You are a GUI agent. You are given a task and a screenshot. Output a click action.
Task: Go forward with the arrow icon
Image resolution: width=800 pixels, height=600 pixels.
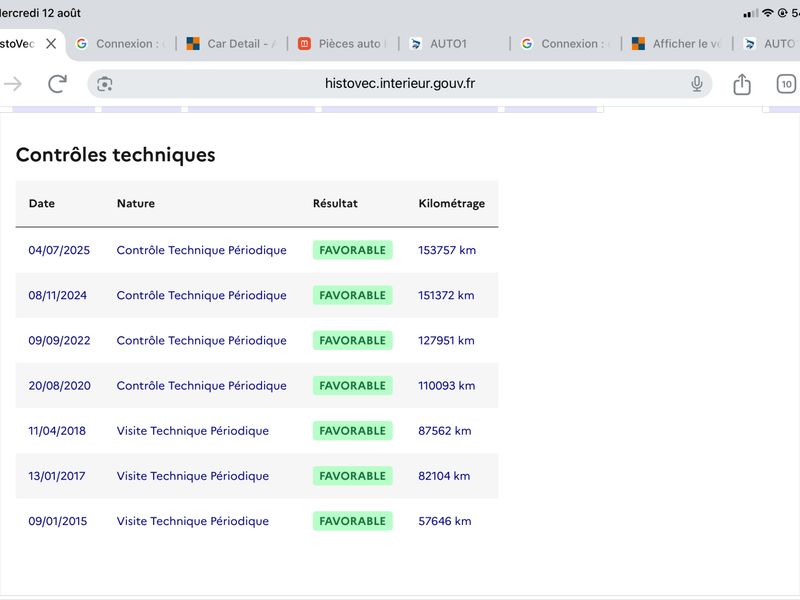pos(13,84)
